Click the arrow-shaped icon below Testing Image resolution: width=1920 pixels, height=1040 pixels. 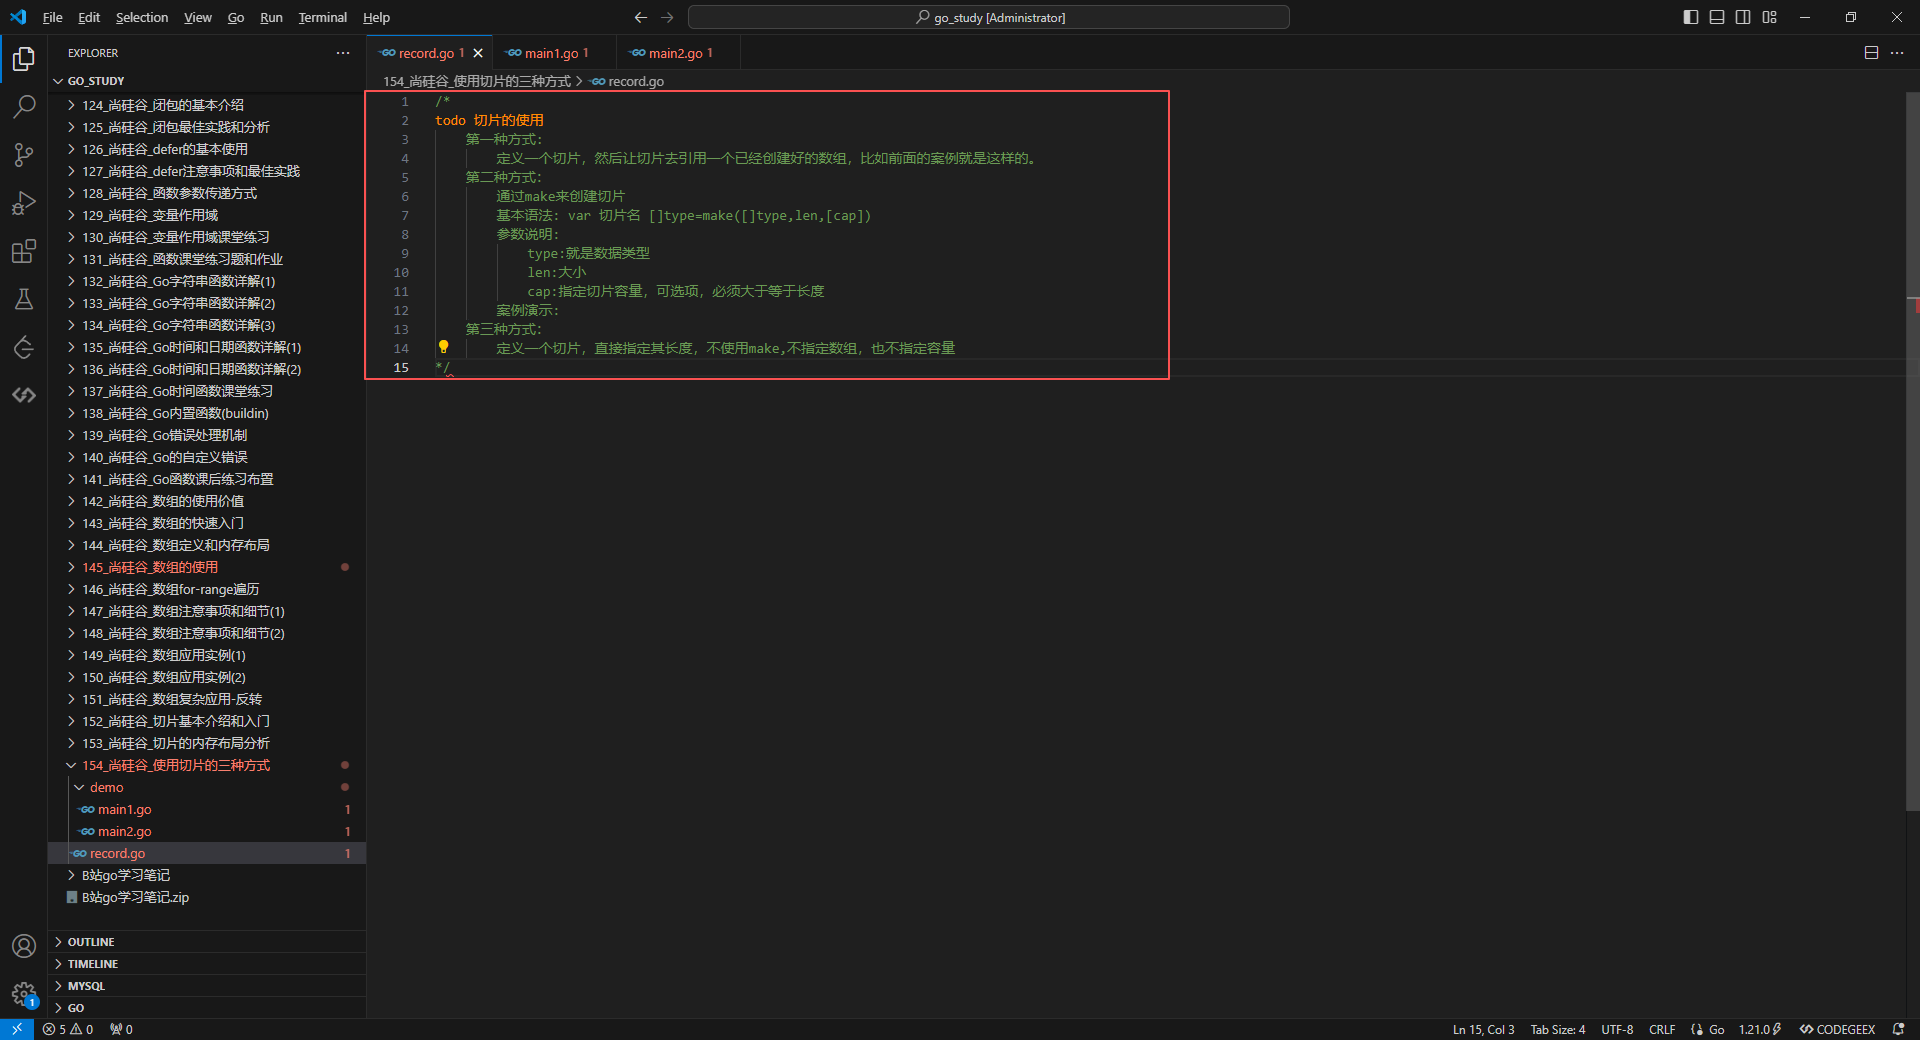point(24,347)
